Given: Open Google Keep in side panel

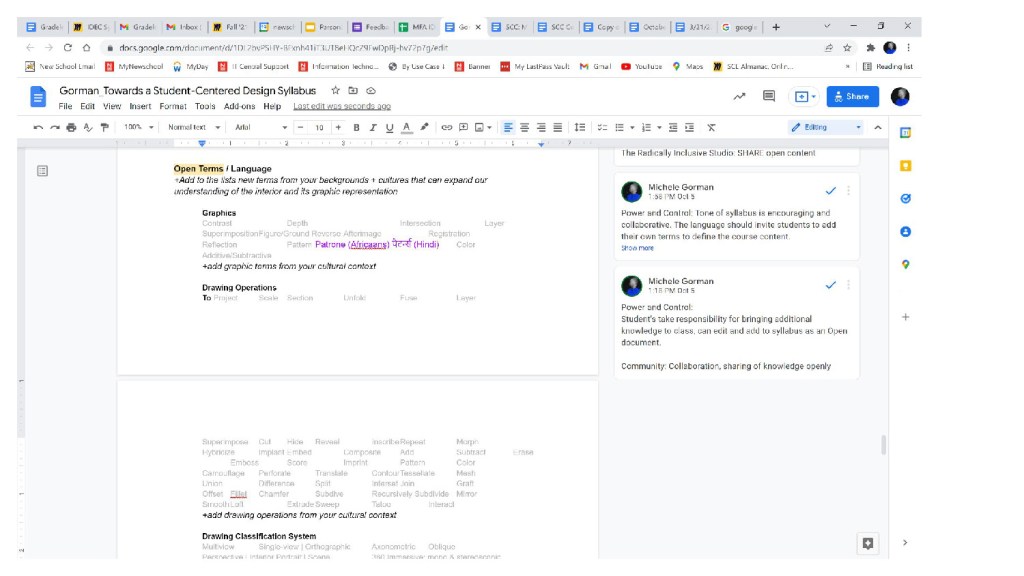Looking at the screenshot, I should 905,166.
